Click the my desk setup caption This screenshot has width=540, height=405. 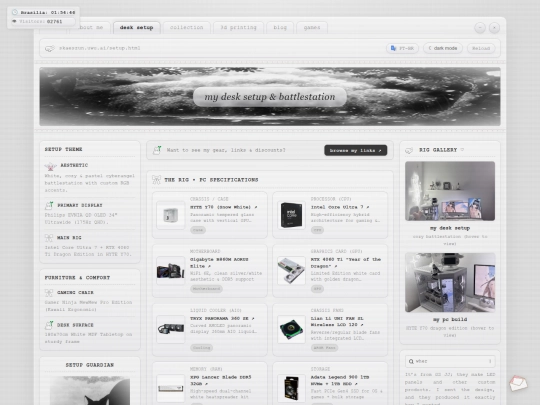(450, 228)
